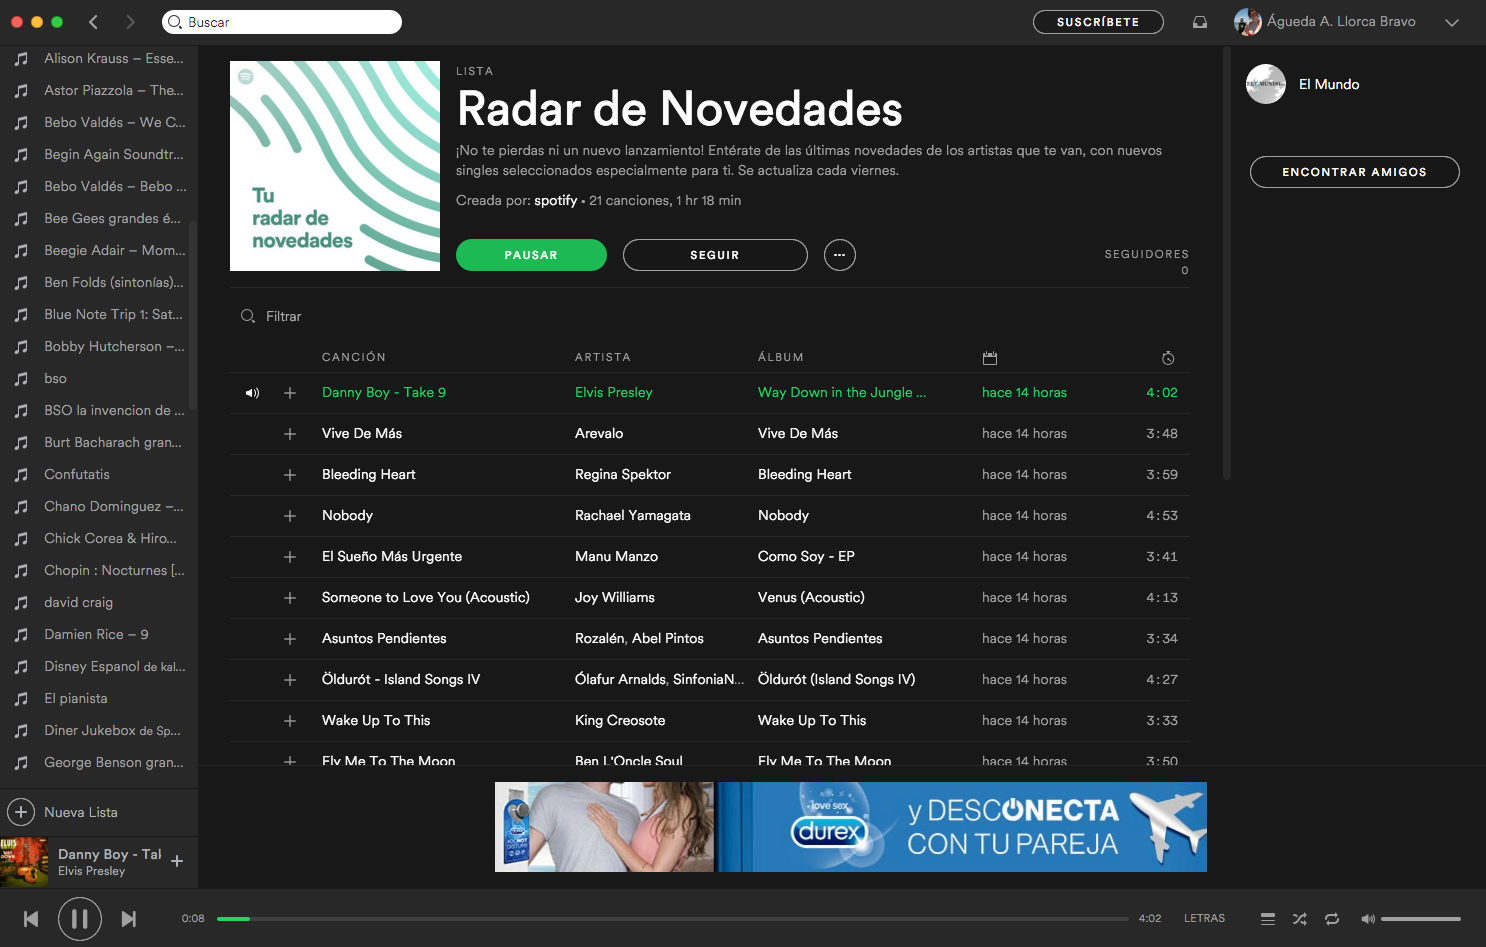
Task: Open the more options ellipsis on the playlist
Action: [x=839, y=255]
